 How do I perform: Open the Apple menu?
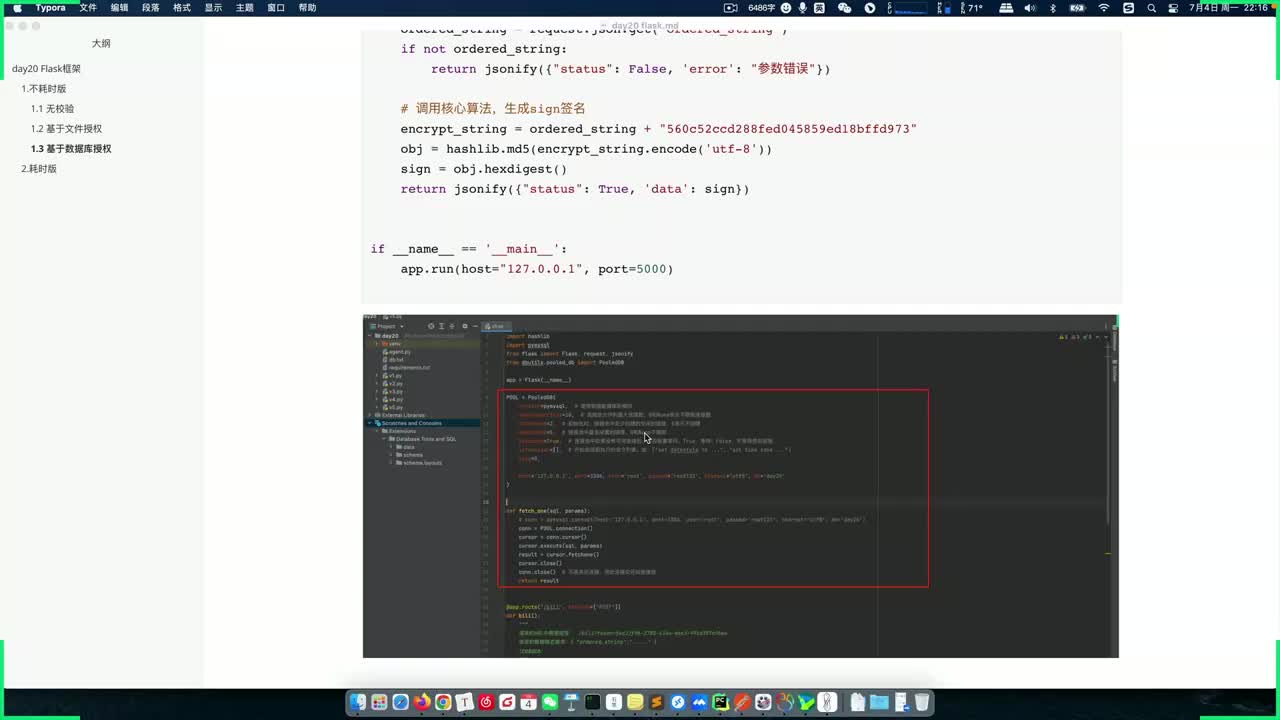(x=17, y=8)
